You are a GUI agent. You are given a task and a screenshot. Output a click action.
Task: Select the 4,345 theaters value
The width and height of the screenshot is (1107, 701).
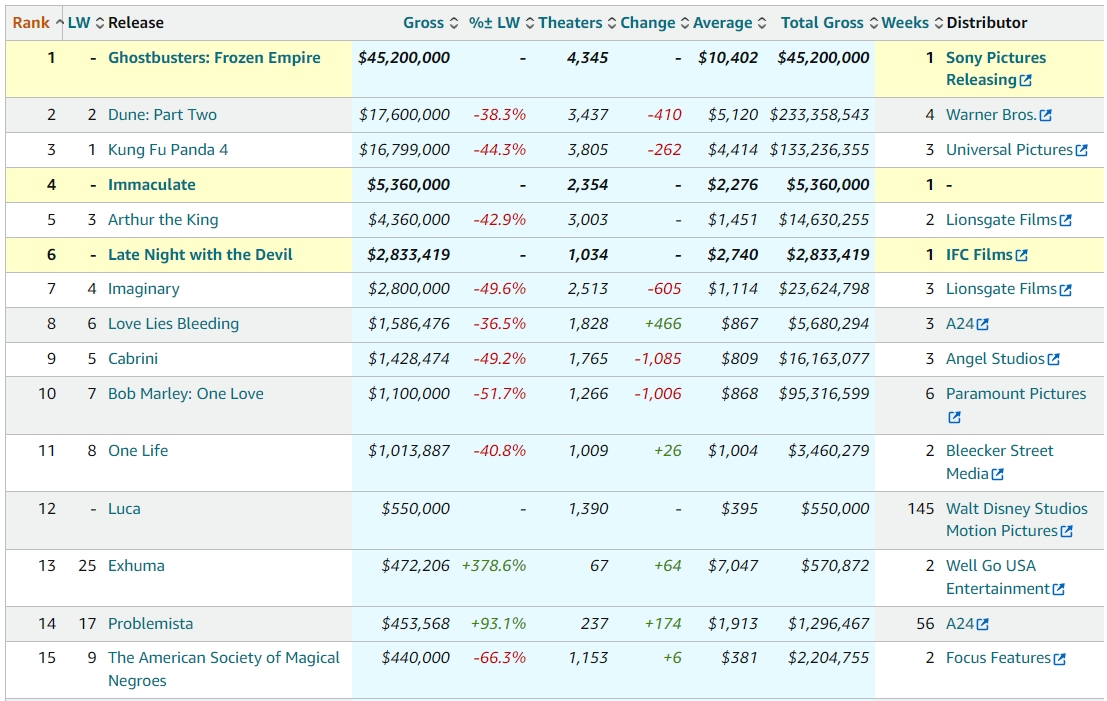(x=587, y=58)
